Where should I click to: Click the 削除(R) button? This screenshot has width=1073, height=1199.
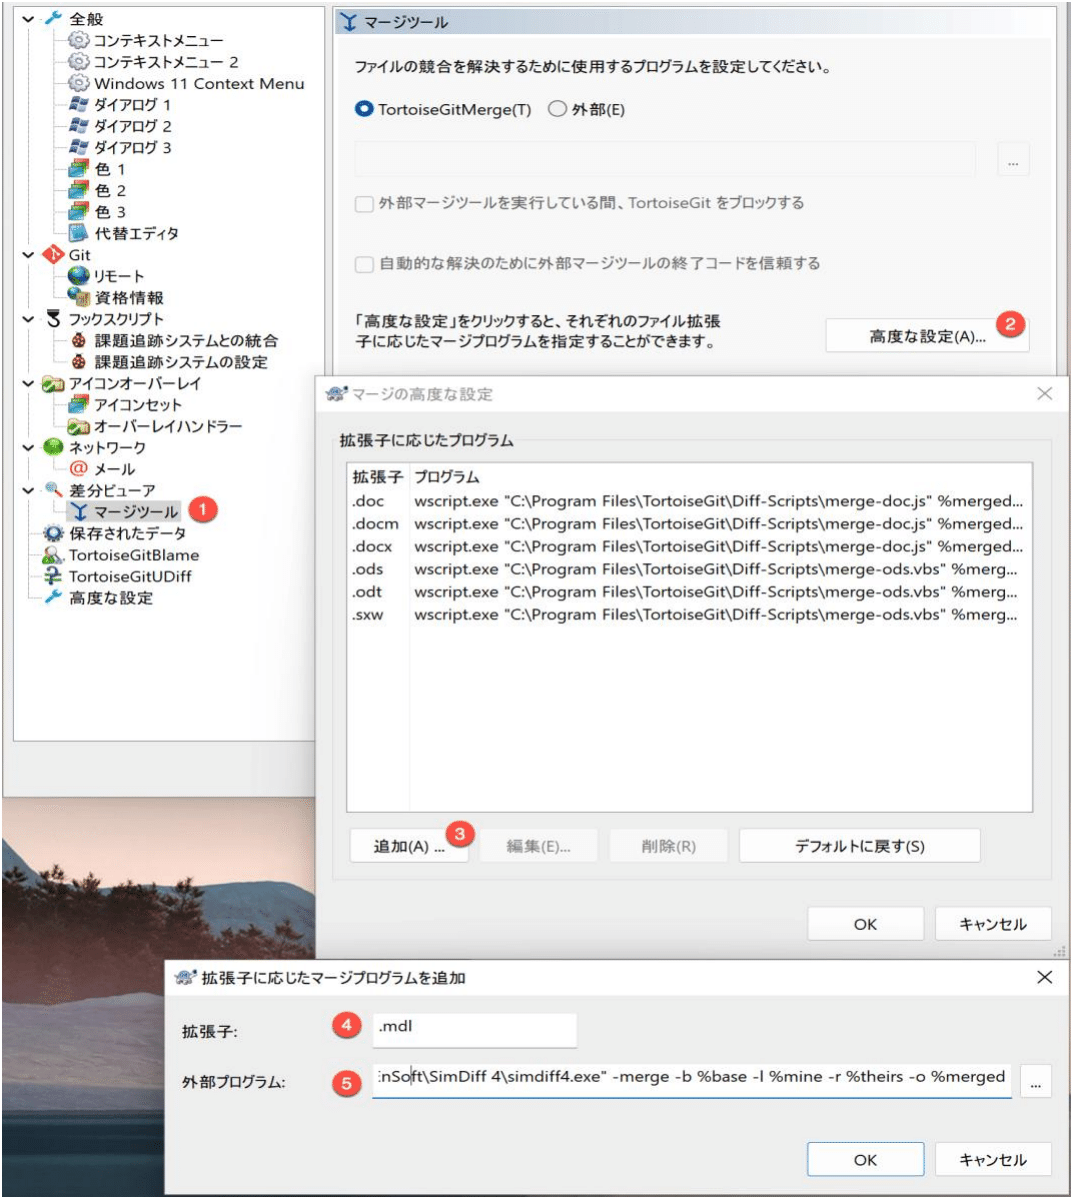pos(668,846)
